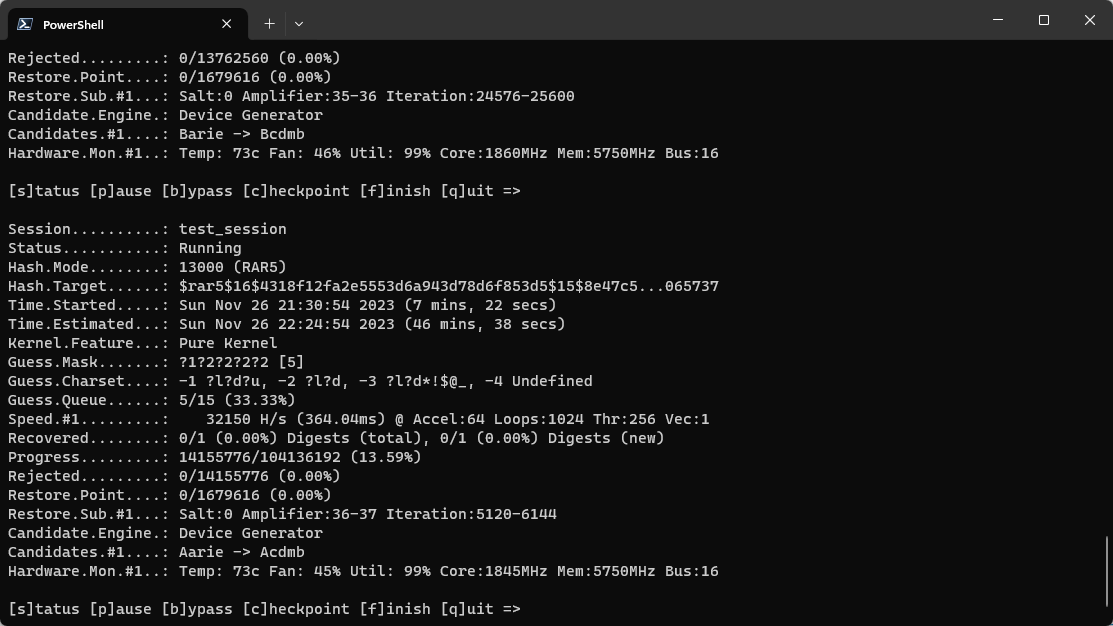The image size is (1113, 626).
Task: Minimize the terminal window
Action: [998, 20]
